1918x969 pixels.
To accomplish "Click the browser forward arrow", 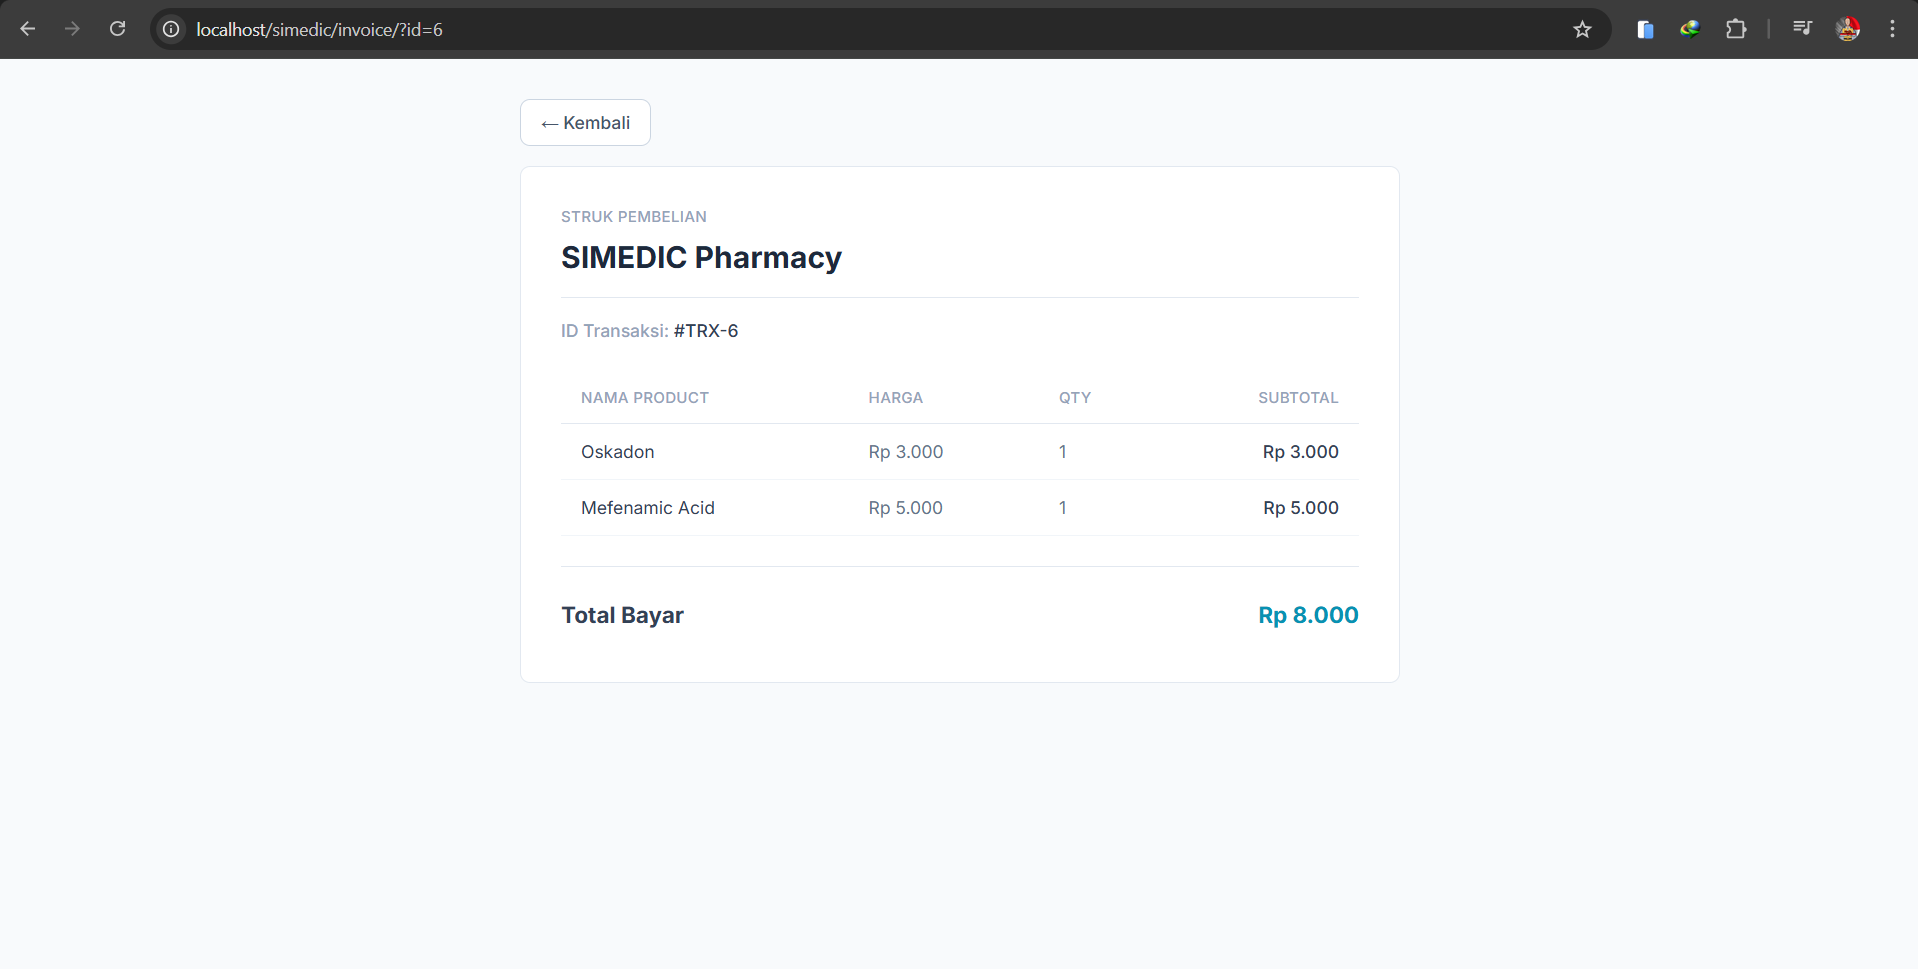I will (72, 29).
